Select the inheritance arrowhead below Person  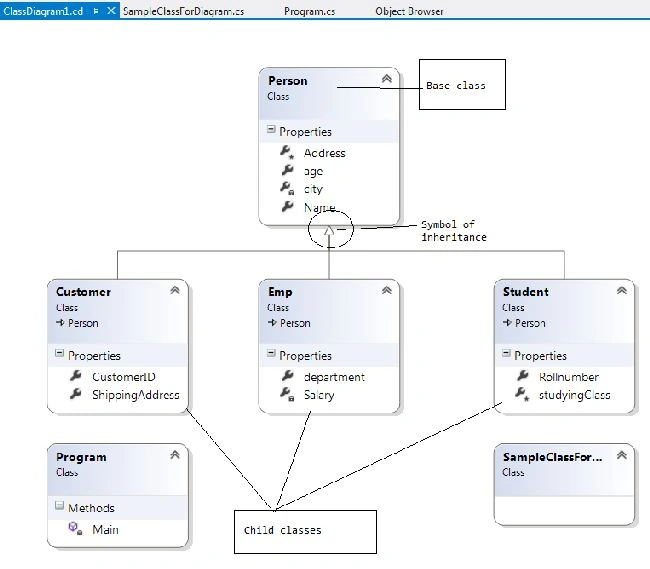click(329, 230)
